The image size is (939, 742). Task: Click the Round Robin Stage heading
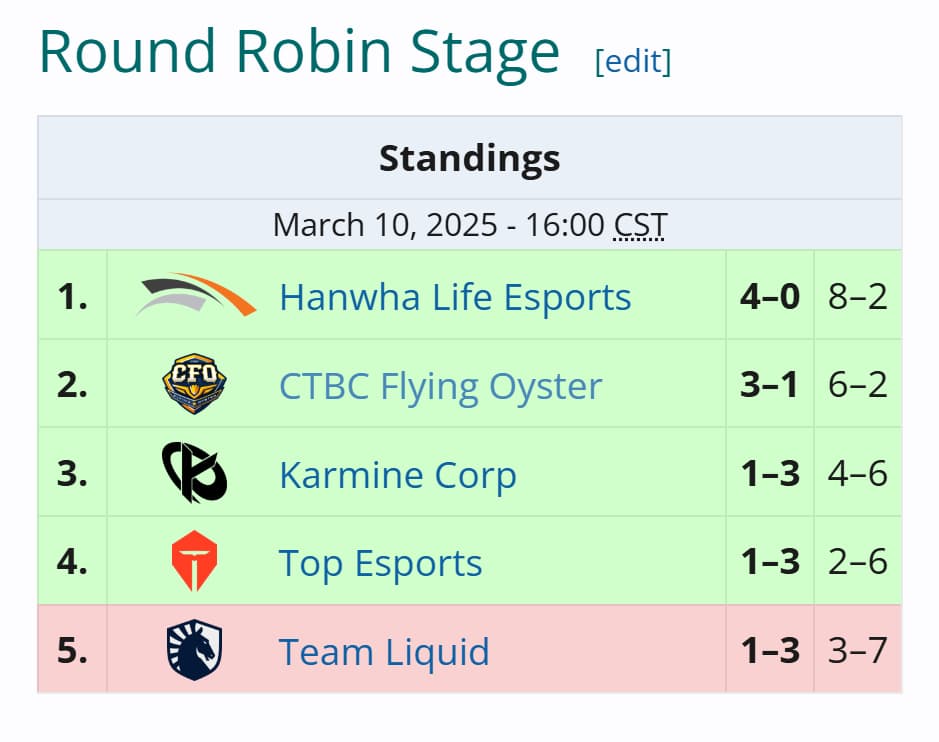click(x=298, y=52)
